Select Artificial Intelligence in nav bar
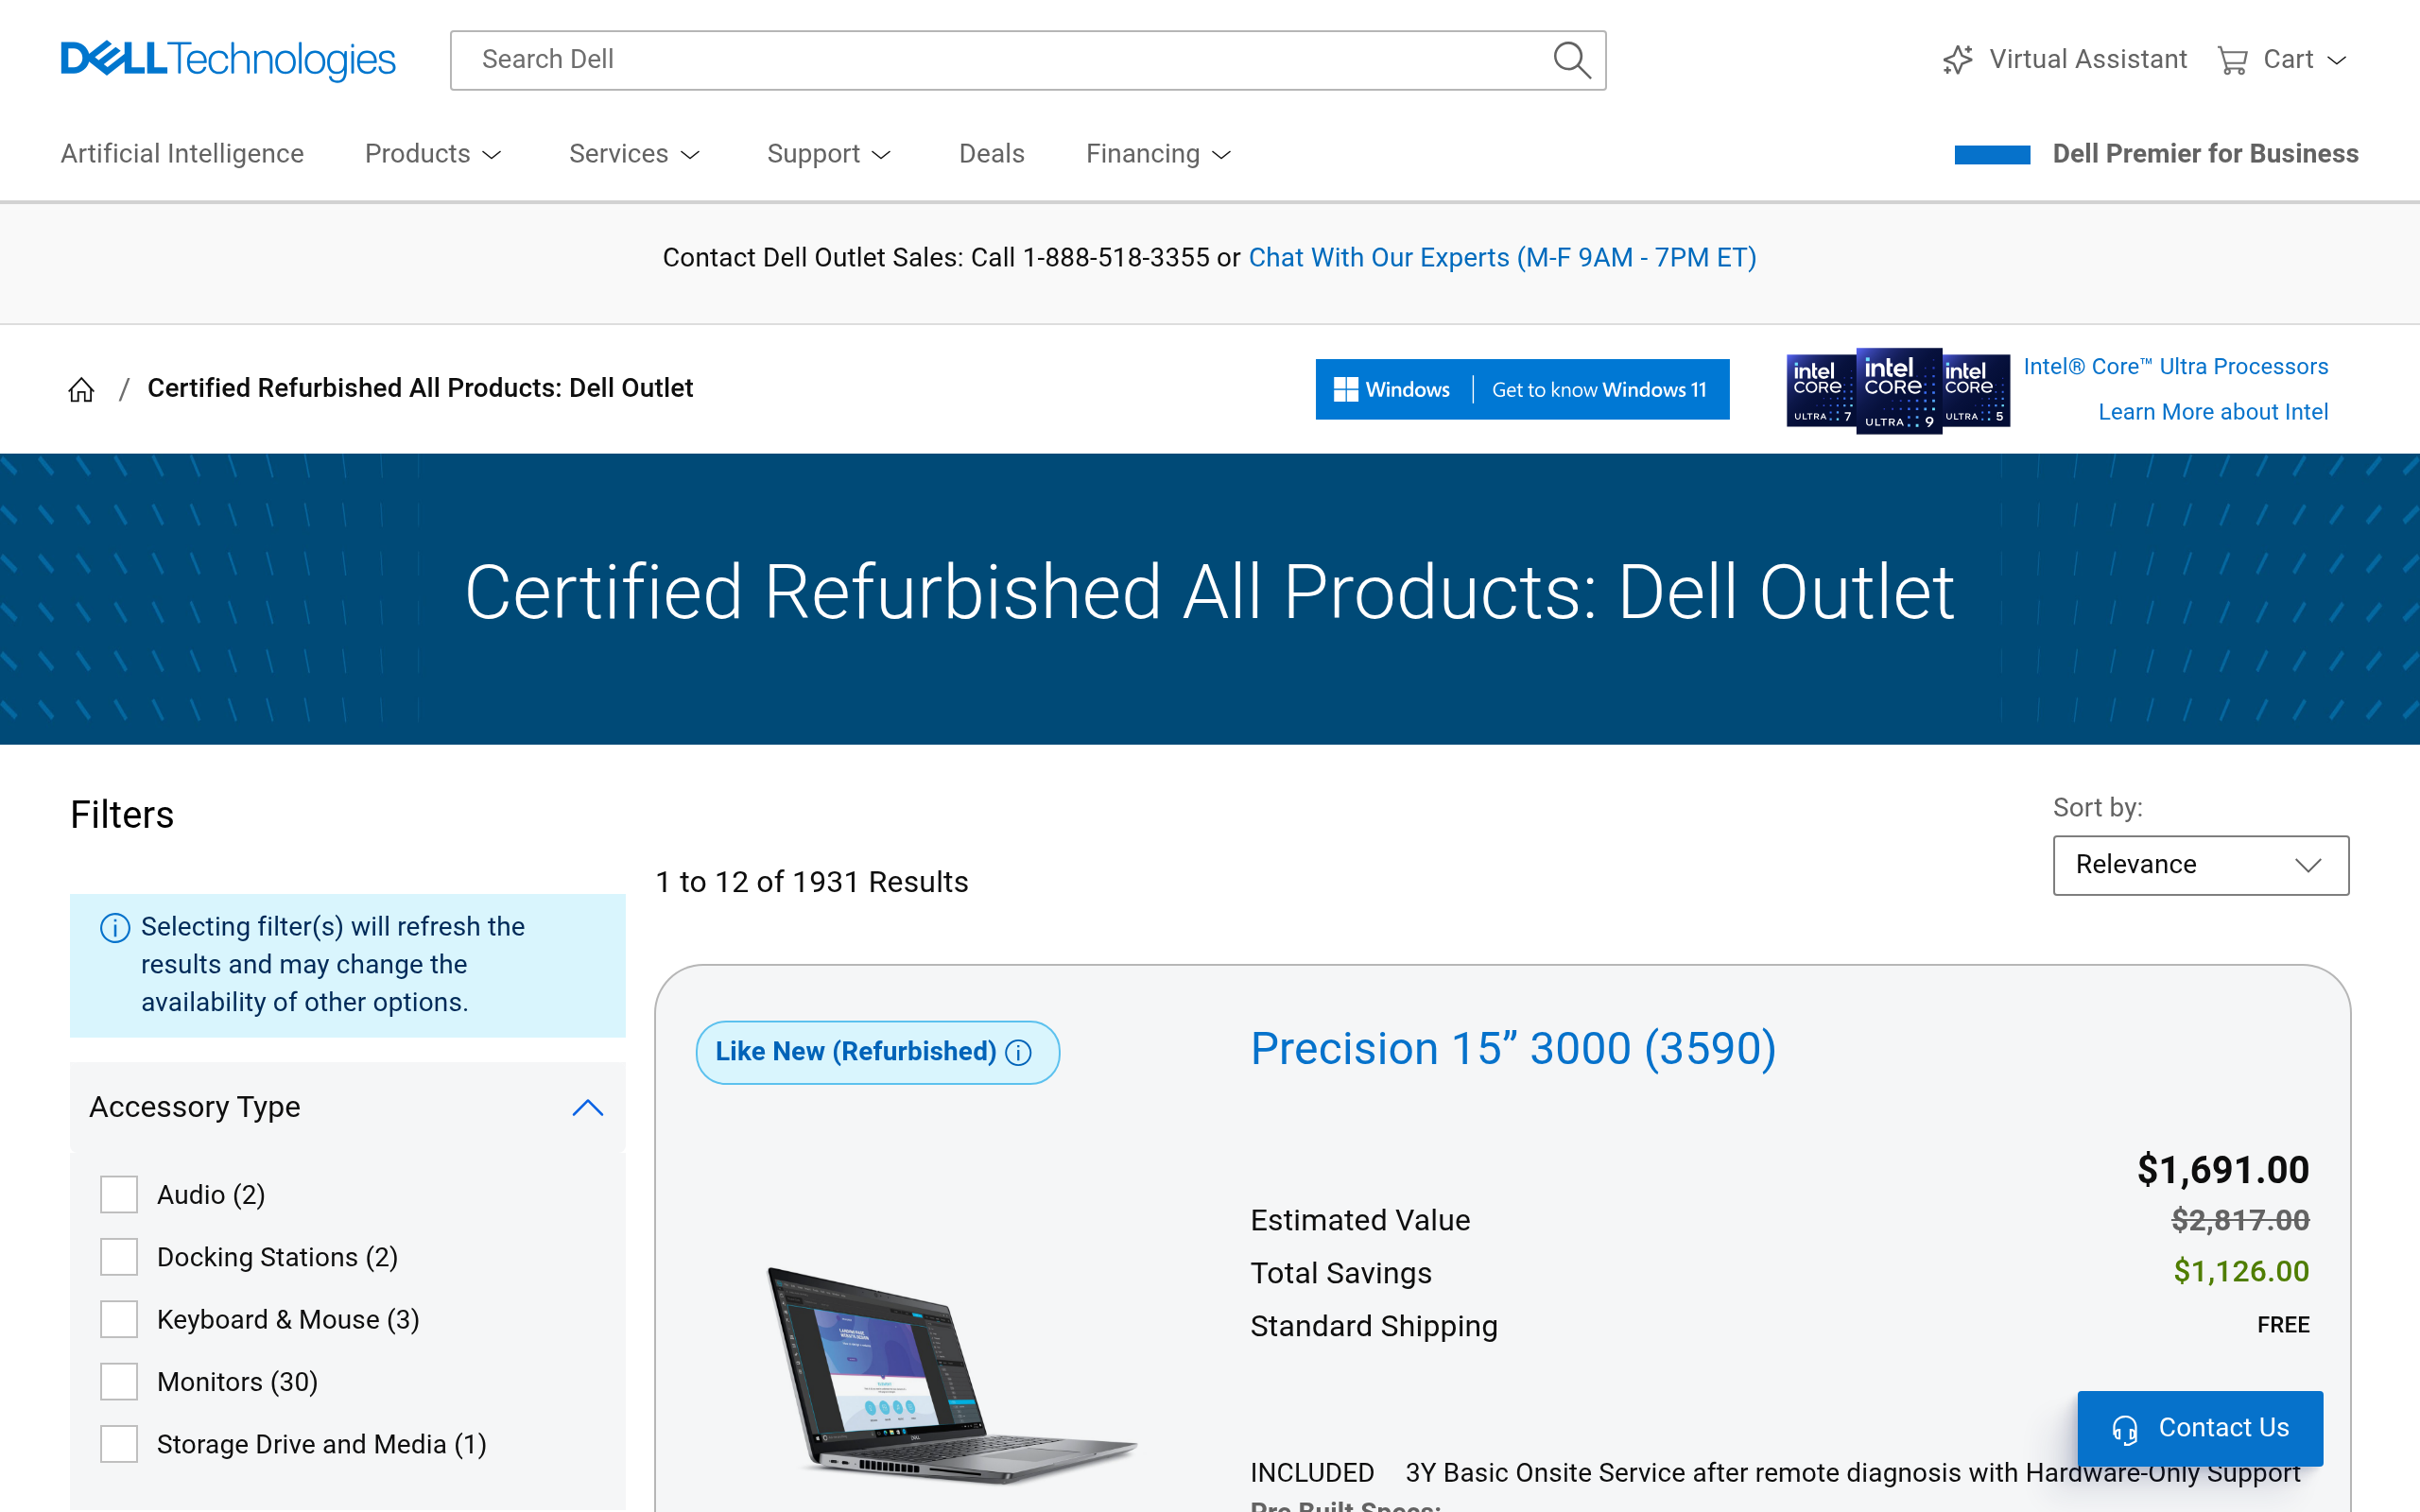Viewport: 2420px width, 1512px height. pos(182,154)
